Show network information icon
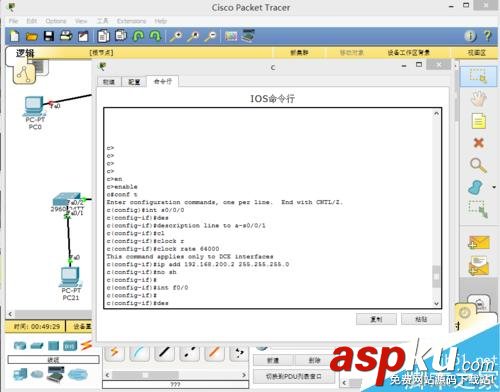The image size is (500, 392). tap(470, 36)
